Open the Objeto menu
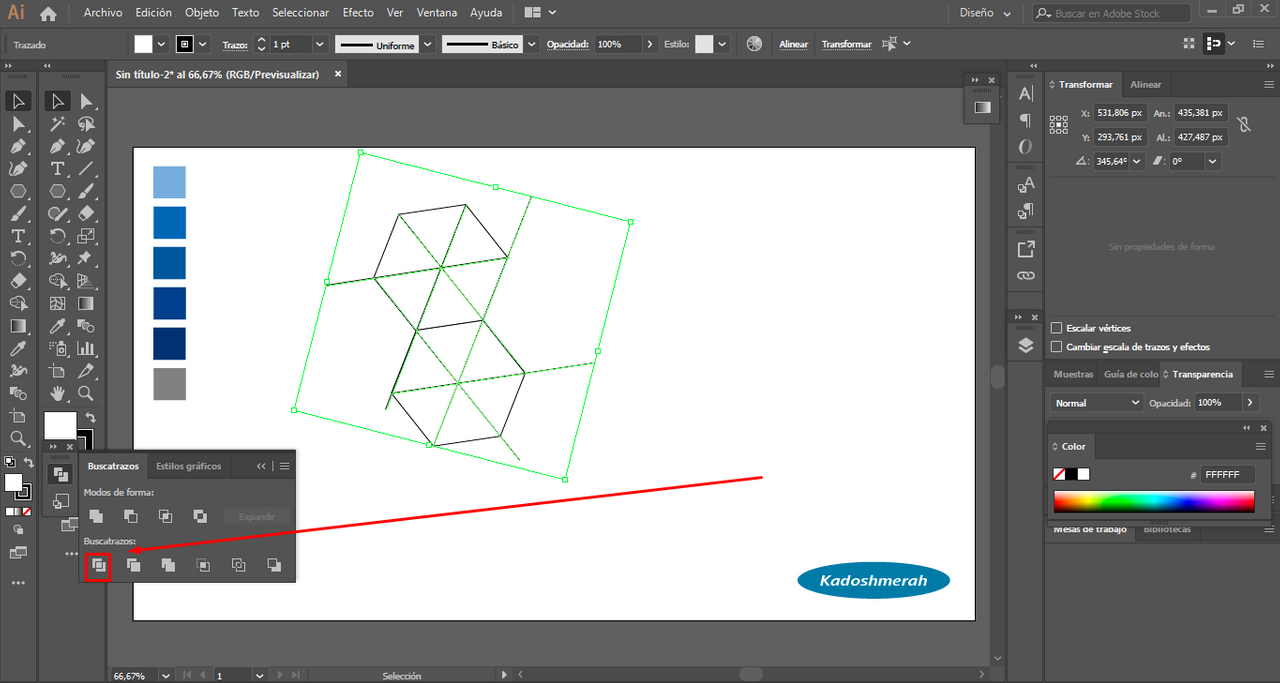 (x=202, y=13)
